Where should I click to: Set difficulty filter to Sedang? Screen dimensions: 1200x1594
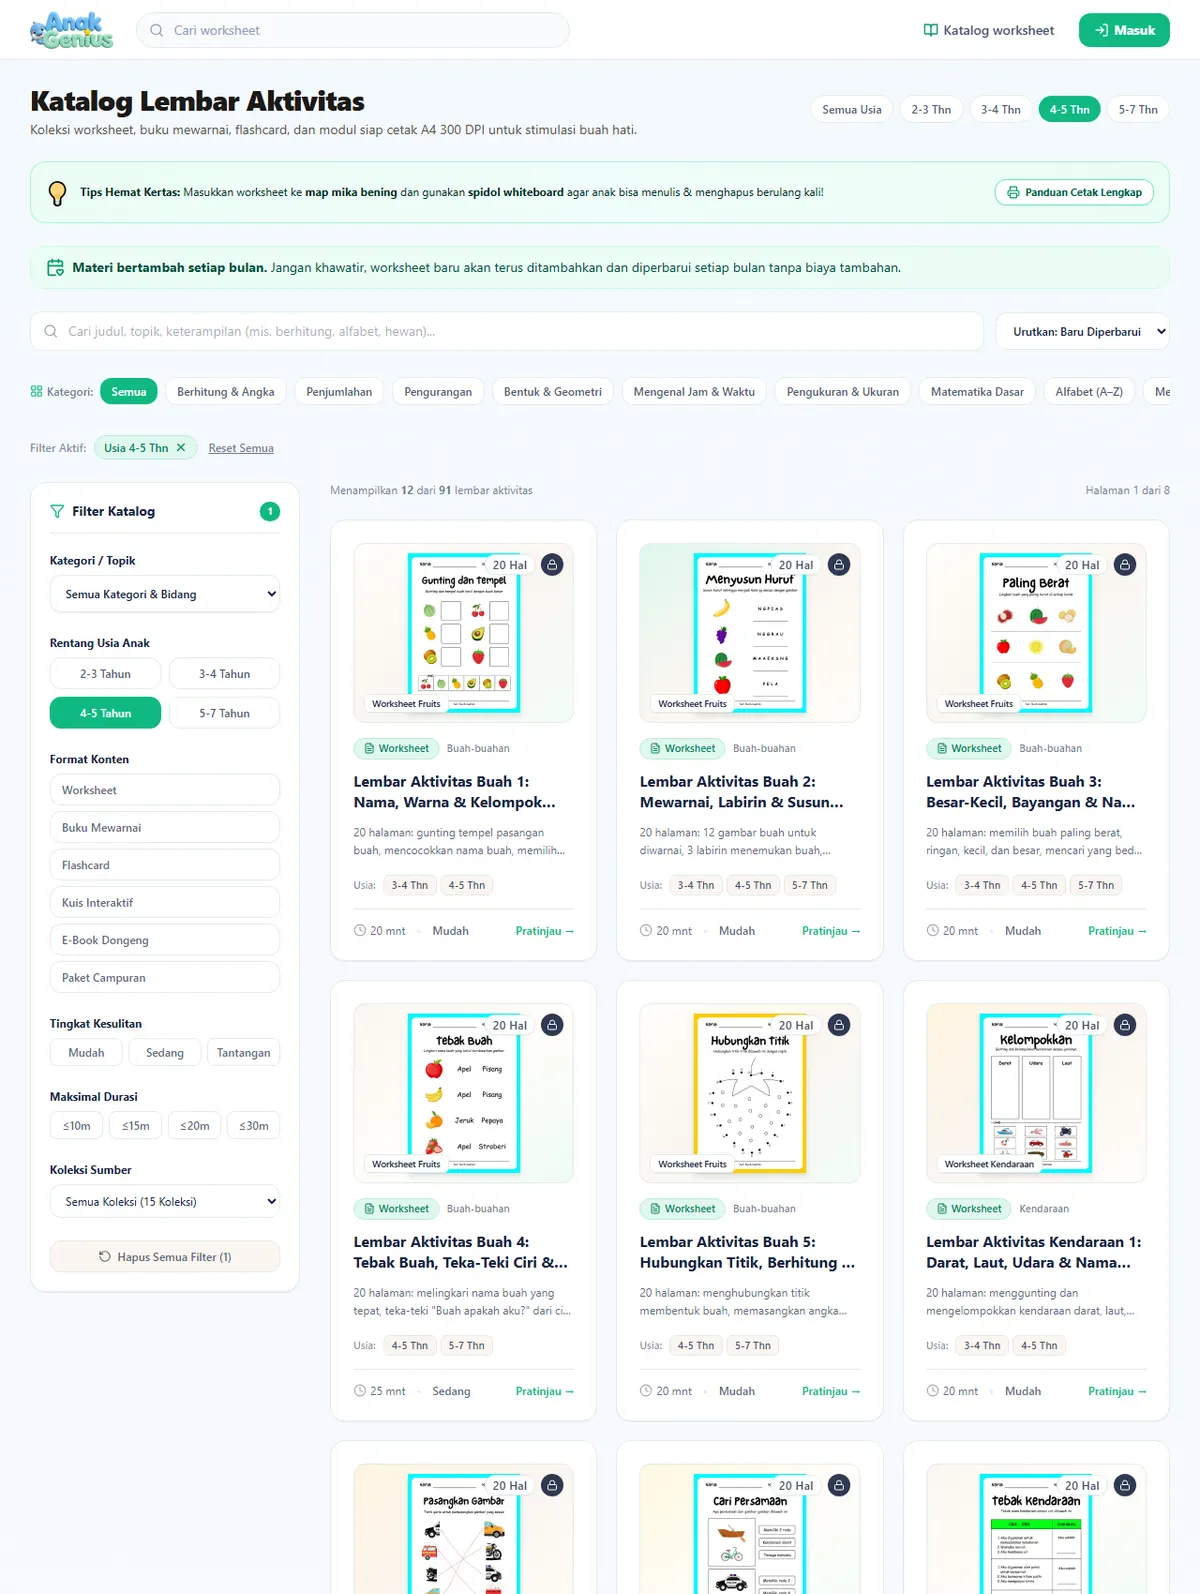pos(165,1053)
